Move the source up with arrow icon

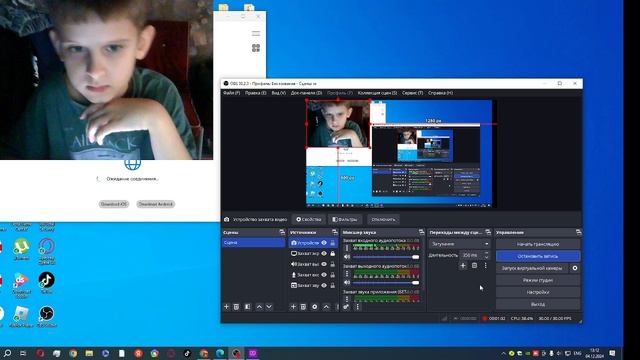coord(326,307)
